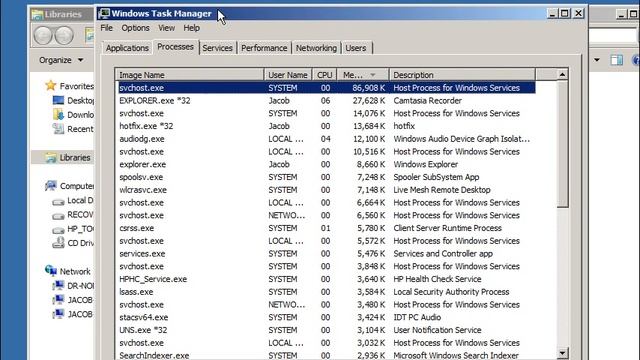The width and height of the screenshot is (640, 360).
Task: Select the RECOVERY drive icon
Action: (58, 216)
